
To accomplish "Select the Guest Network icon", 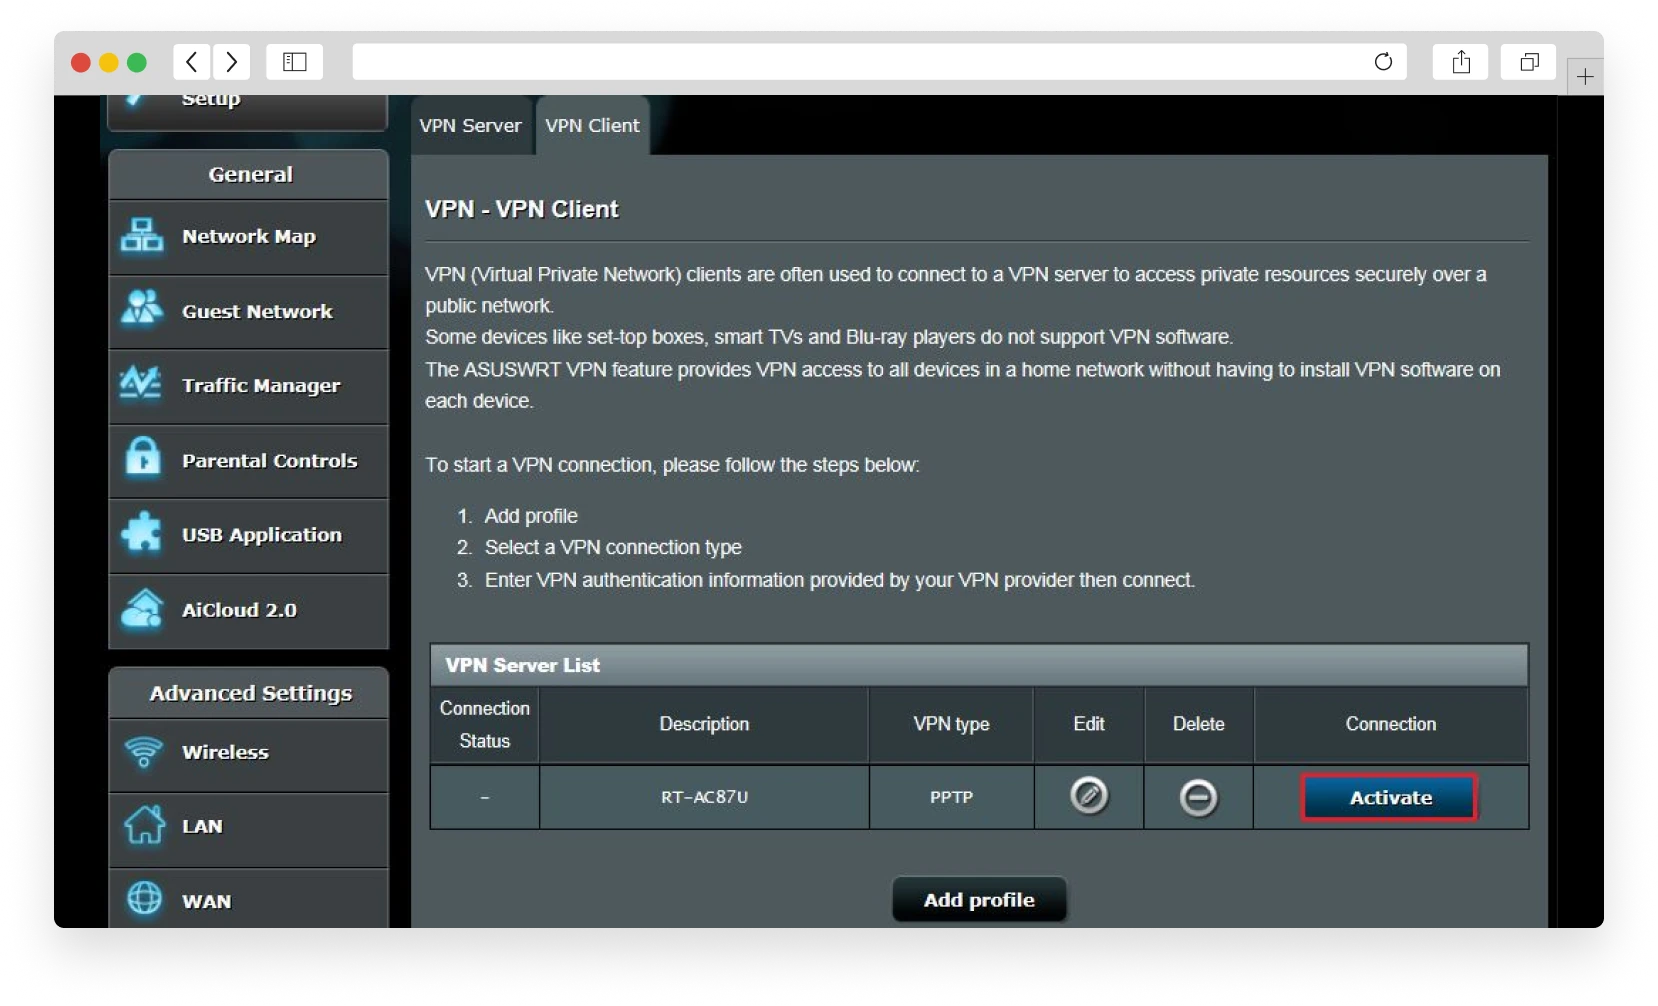I will coord(142,311).
